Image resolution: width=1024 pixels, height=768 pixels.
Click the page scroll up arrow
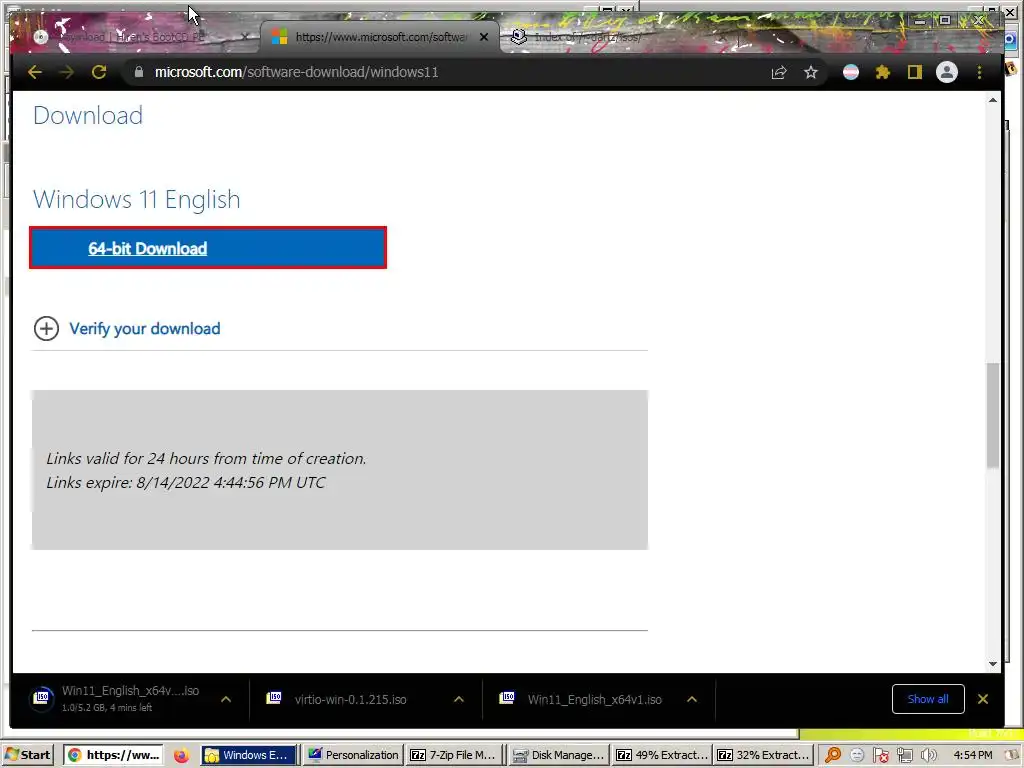point(993,100)
